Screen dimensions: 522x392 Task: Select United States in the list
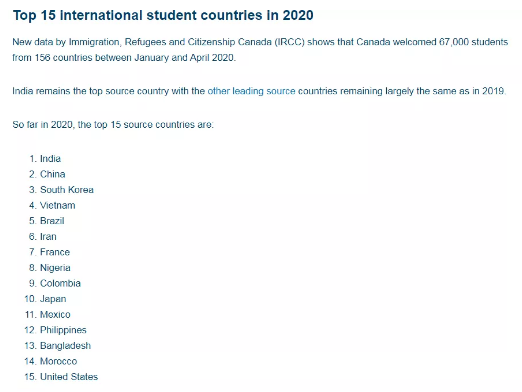pos(69,377)
